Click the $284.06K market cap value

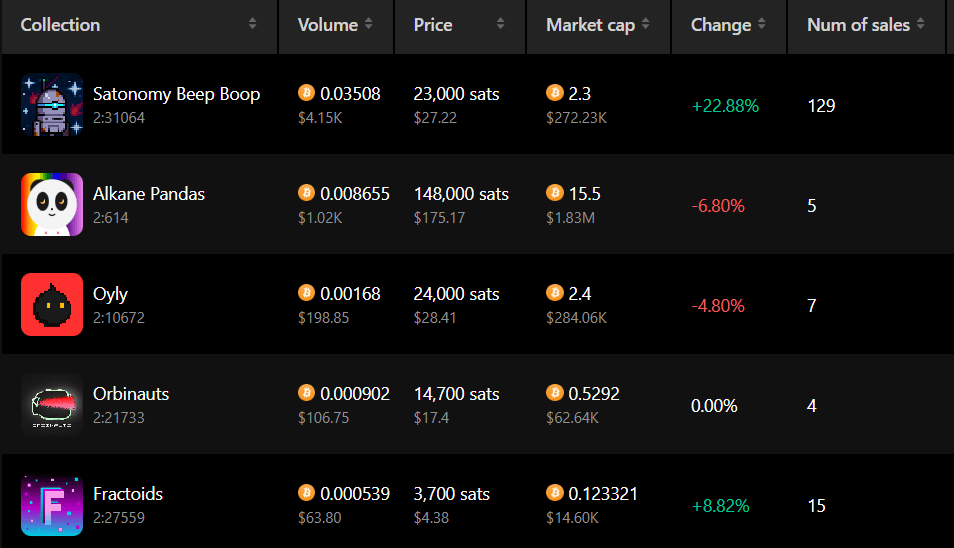pos(576,317)
